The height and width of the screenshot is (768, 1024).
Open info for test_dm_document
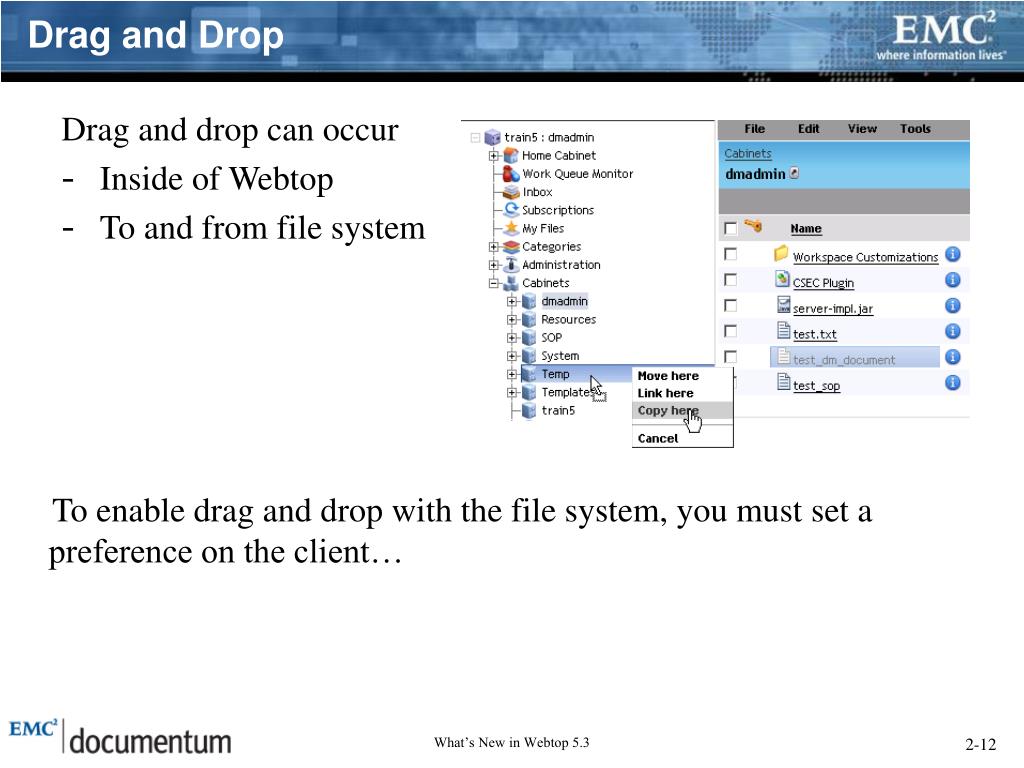click(x=953, y=357)
